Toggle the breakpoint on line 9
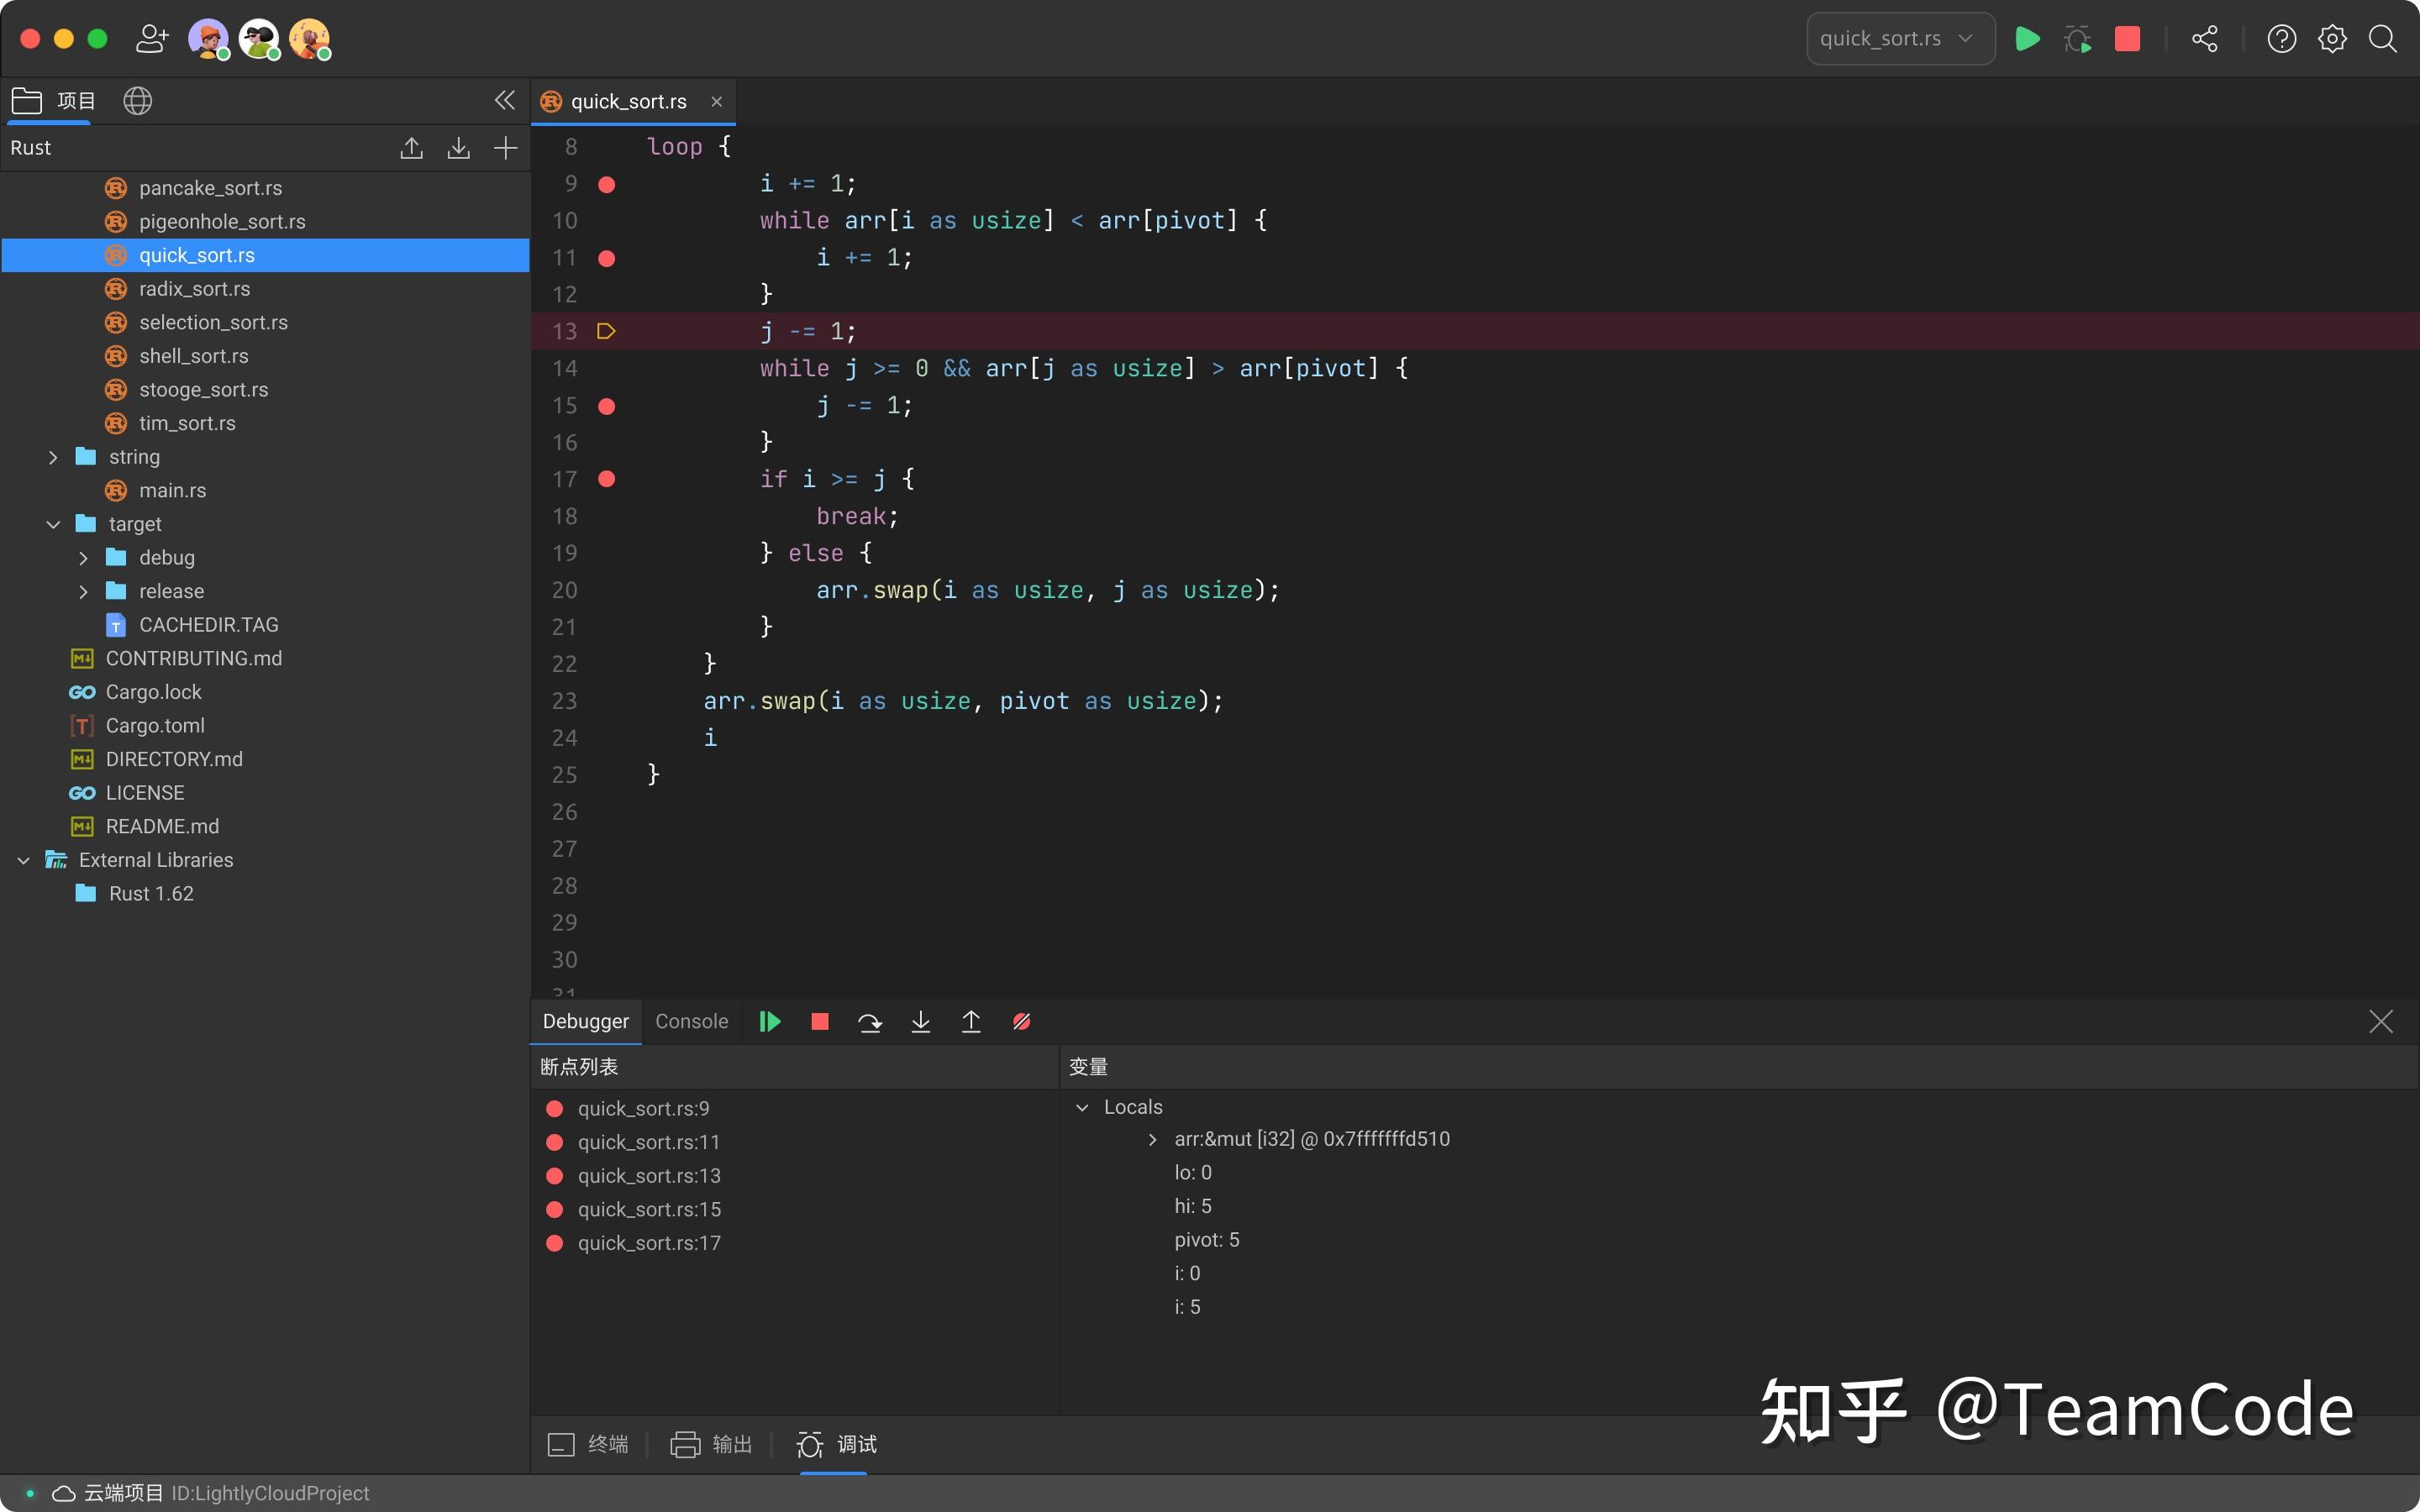Viewport: 2420px width, 1512px height. (x=607, y=184)
